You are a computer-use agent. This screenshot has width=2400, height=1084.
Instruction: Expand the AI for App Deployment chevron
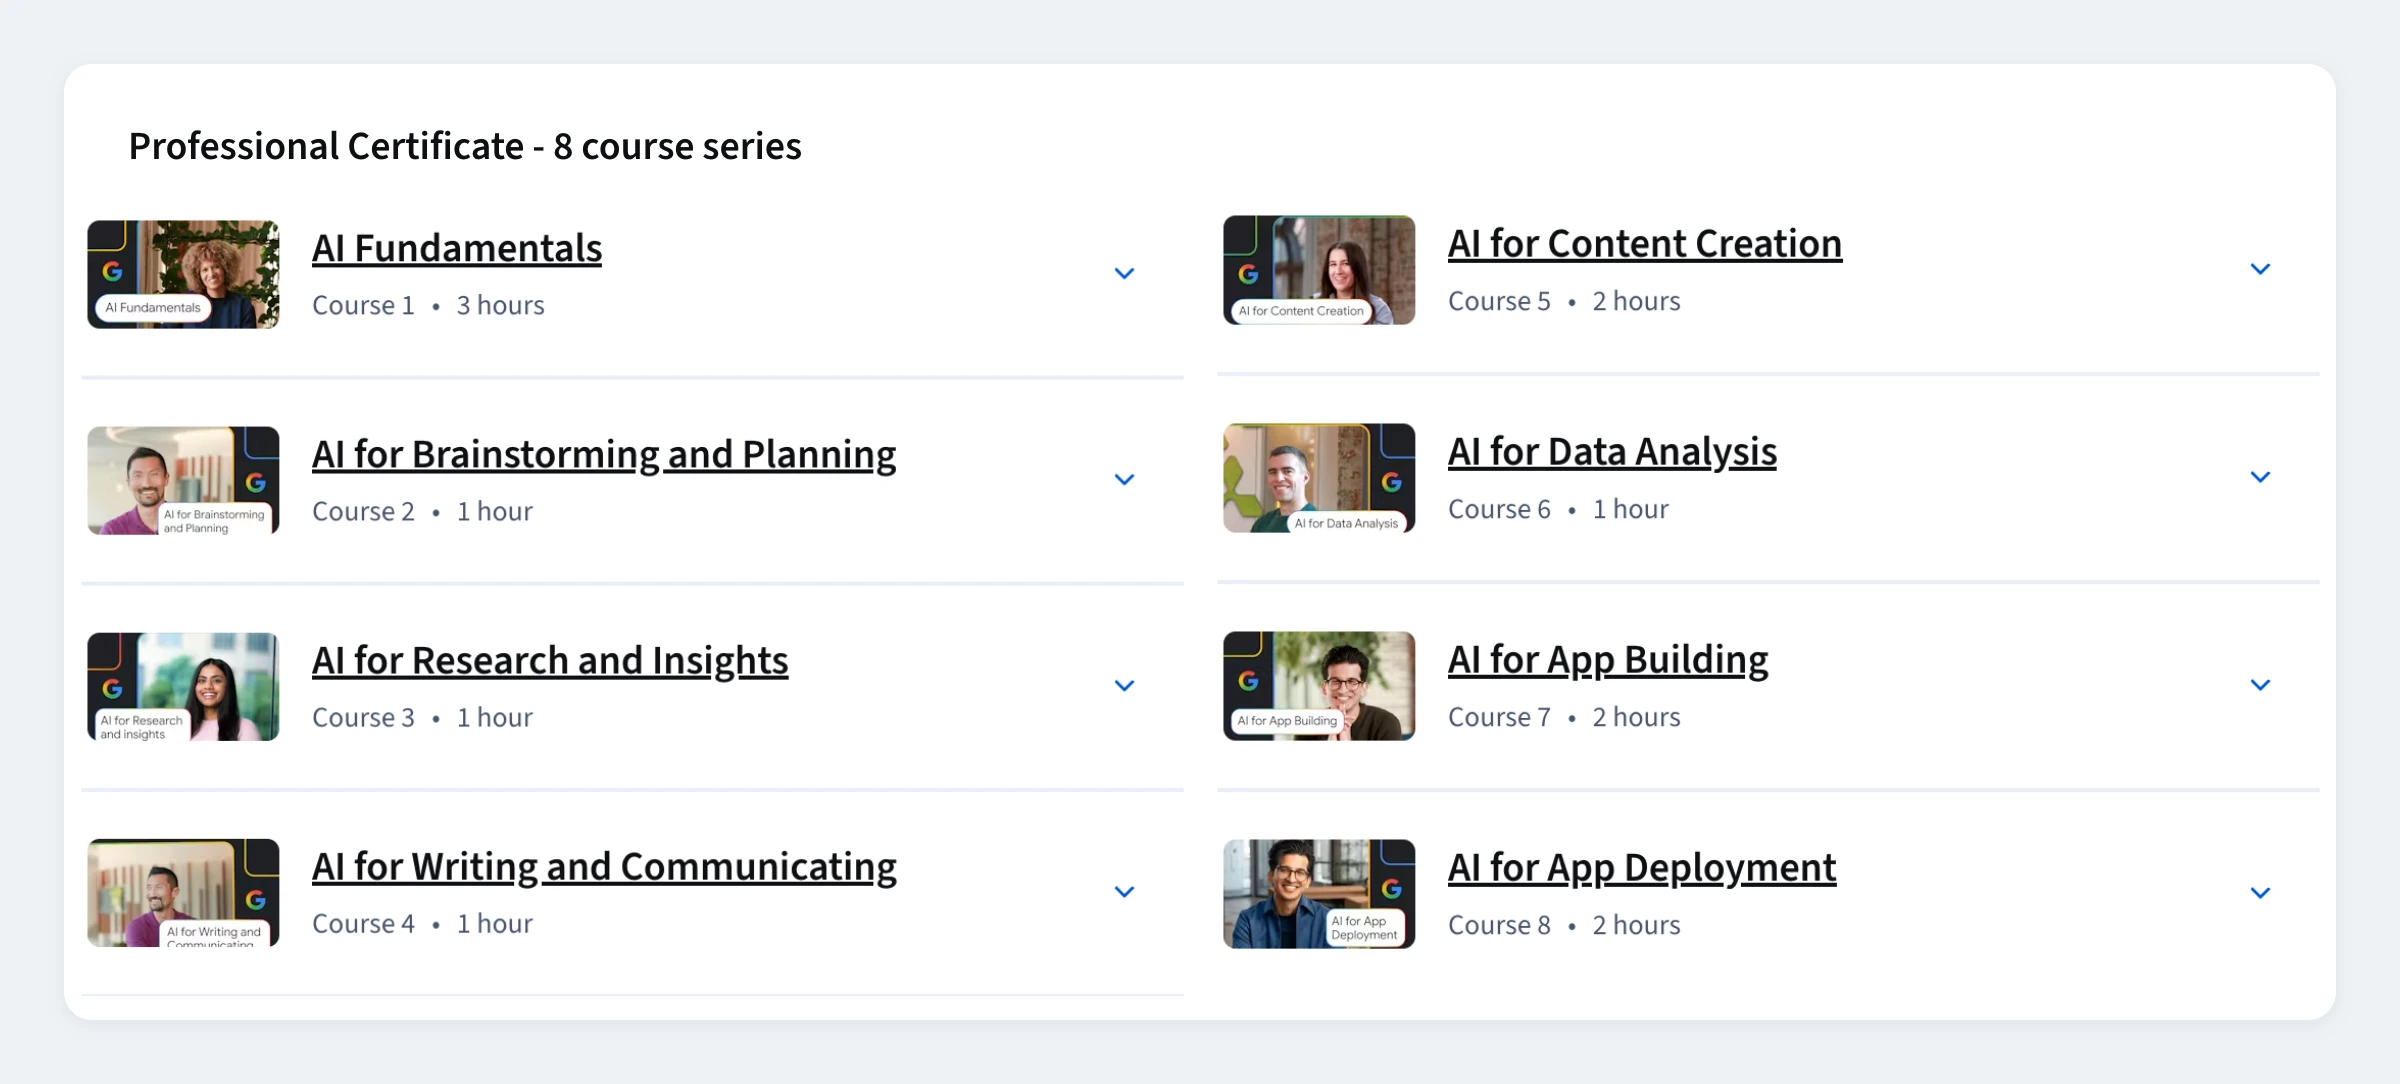(x=2260, y=893)
